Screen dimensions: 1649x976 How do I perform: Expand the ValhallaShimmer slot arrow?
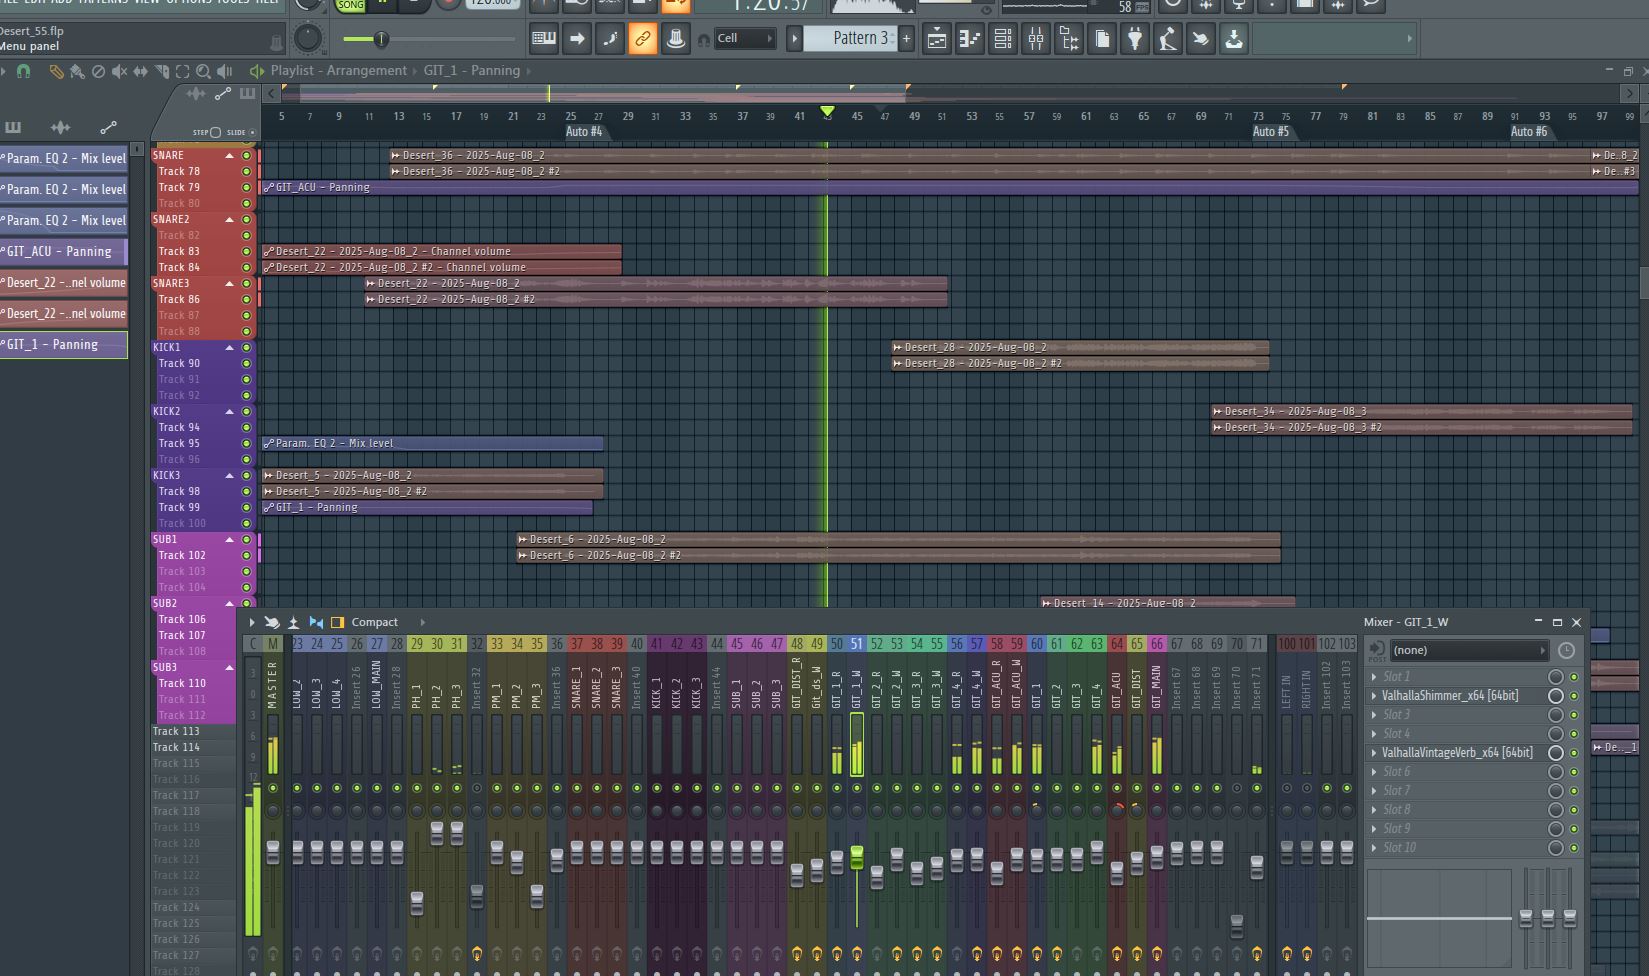(x=1374, y=696)
